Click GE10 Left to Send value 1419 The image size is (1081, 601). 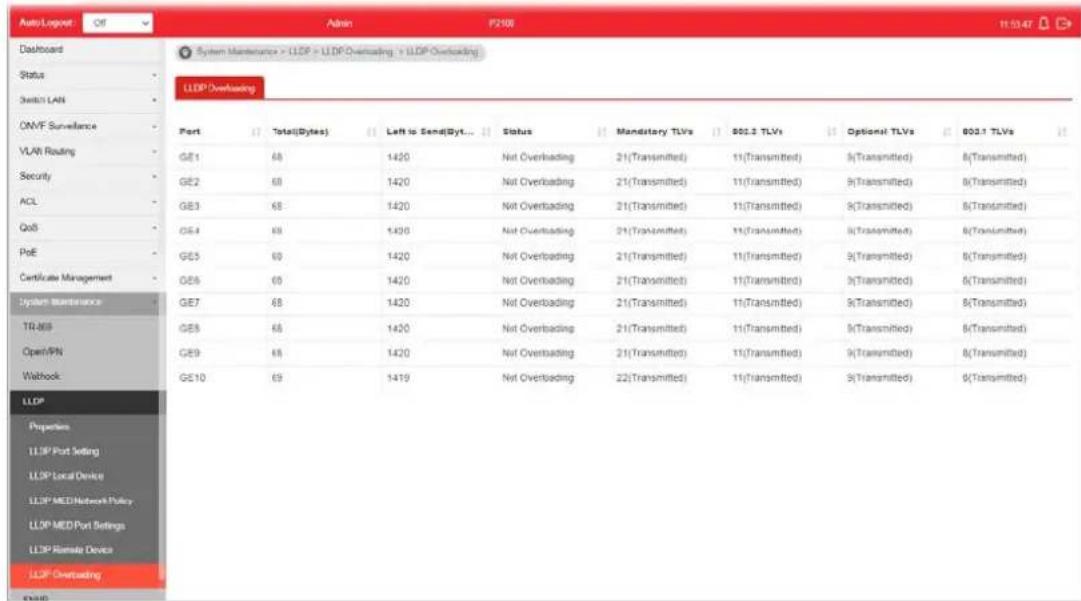(398, 378)
